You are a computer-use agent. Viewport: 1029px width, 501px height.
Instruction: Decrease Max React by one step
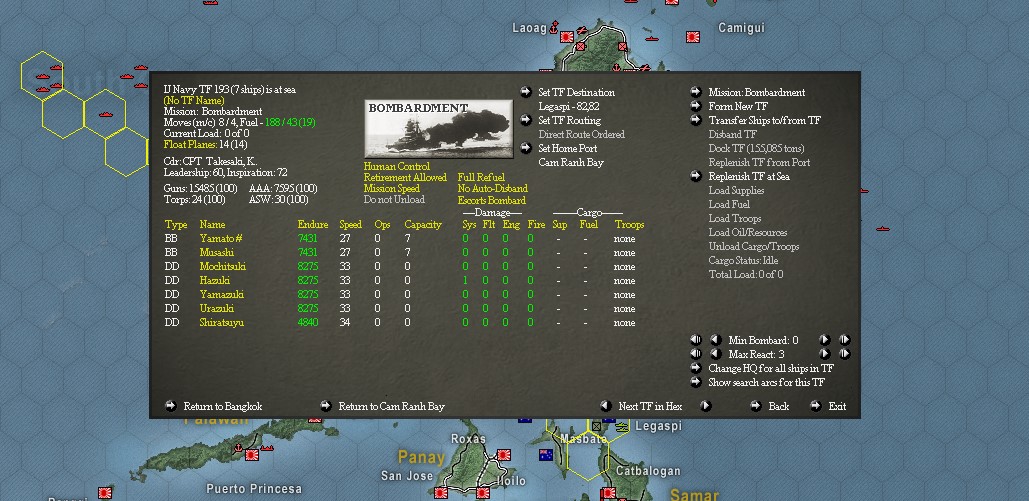point(715,353)
